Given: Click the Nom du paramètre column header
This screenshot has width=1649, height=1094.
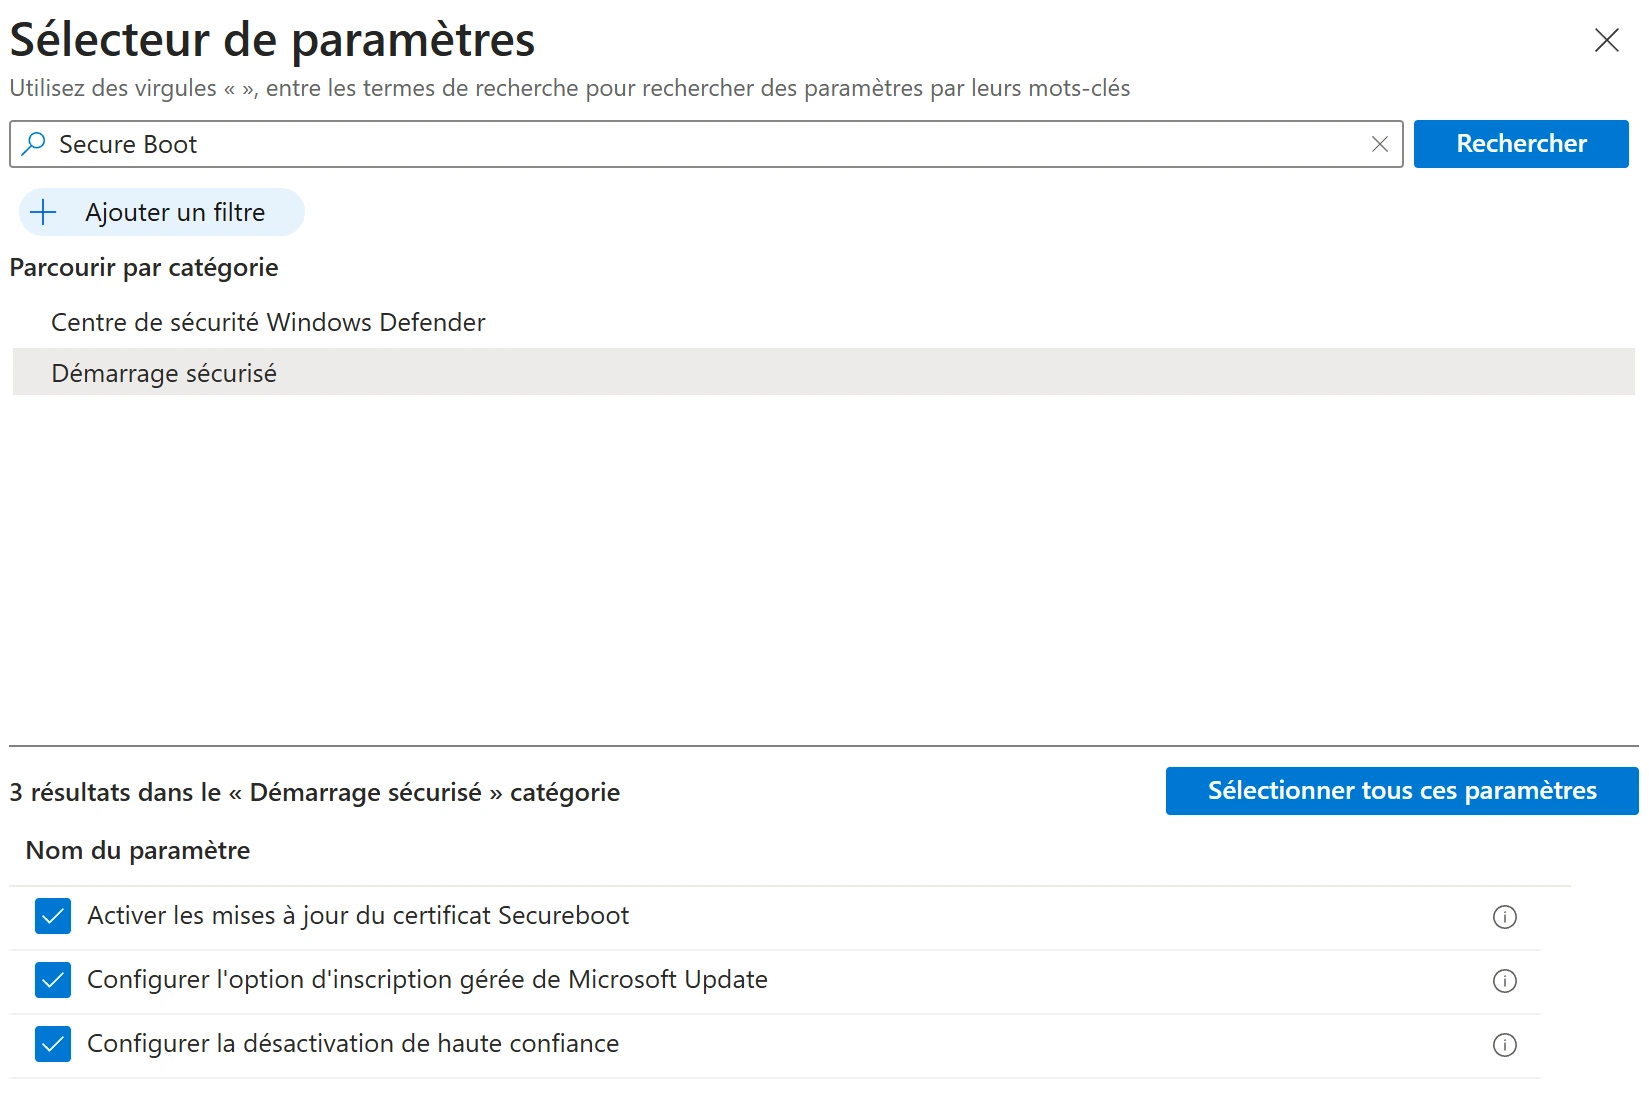Looking at the screenshot, I should (137, 851).
